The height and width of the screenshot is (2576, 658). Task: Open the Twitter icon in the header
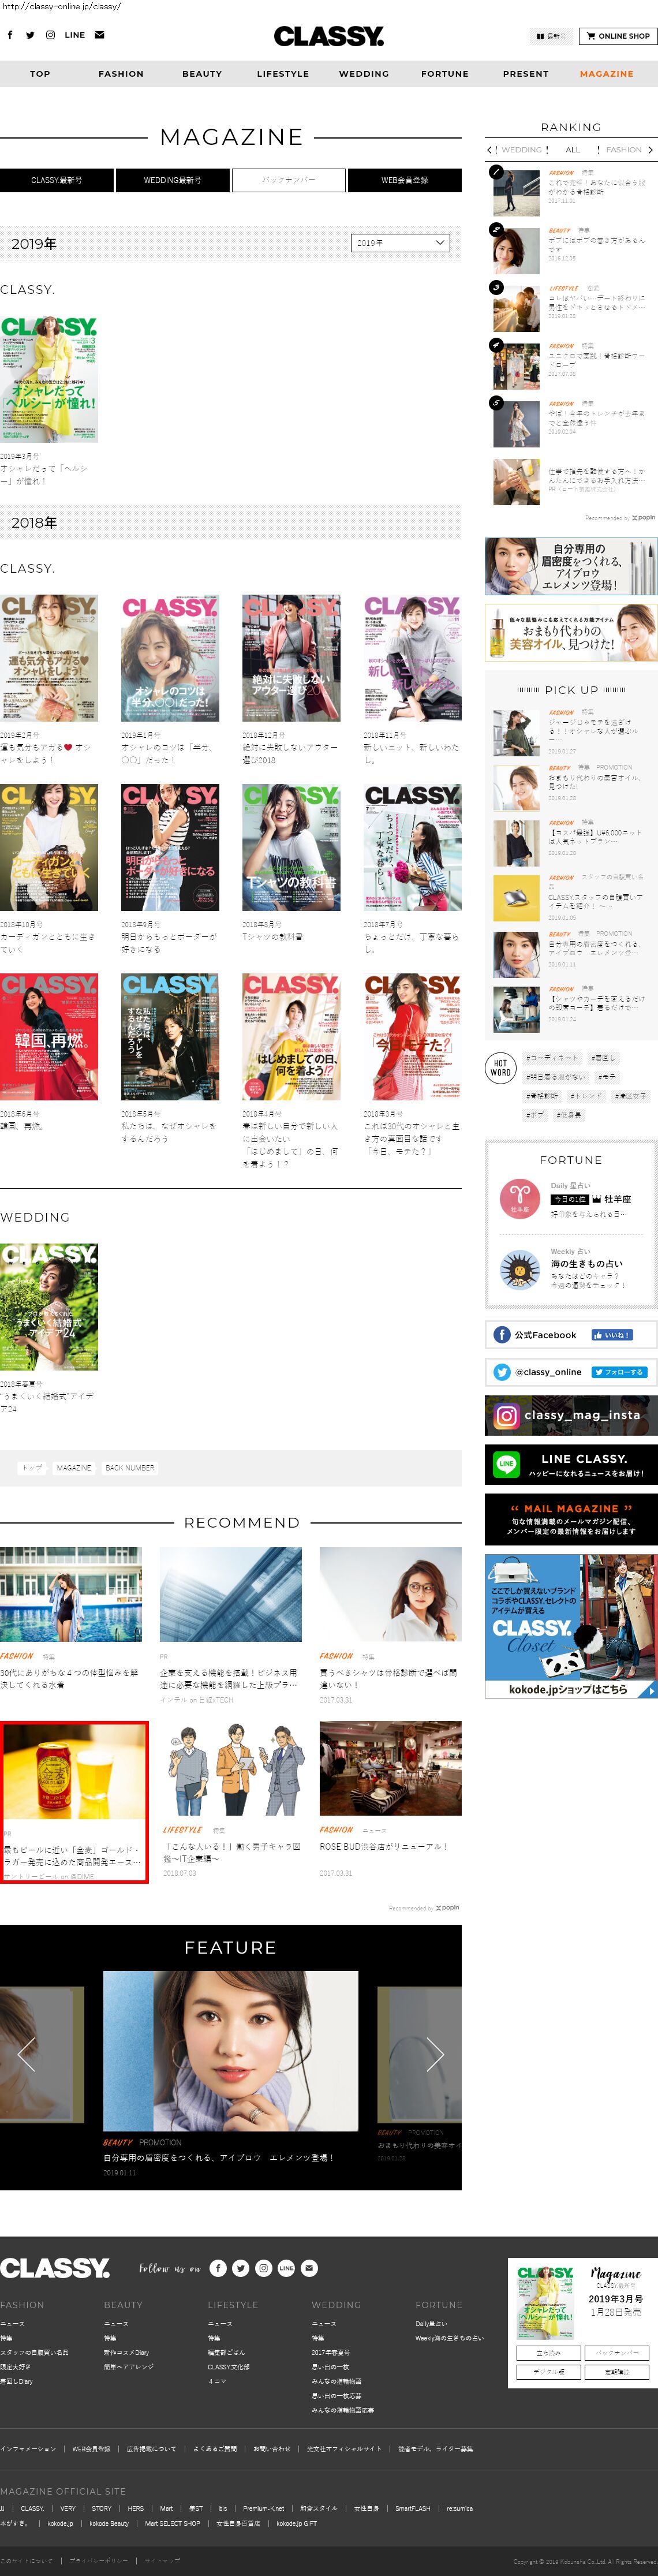pos(30,35)
